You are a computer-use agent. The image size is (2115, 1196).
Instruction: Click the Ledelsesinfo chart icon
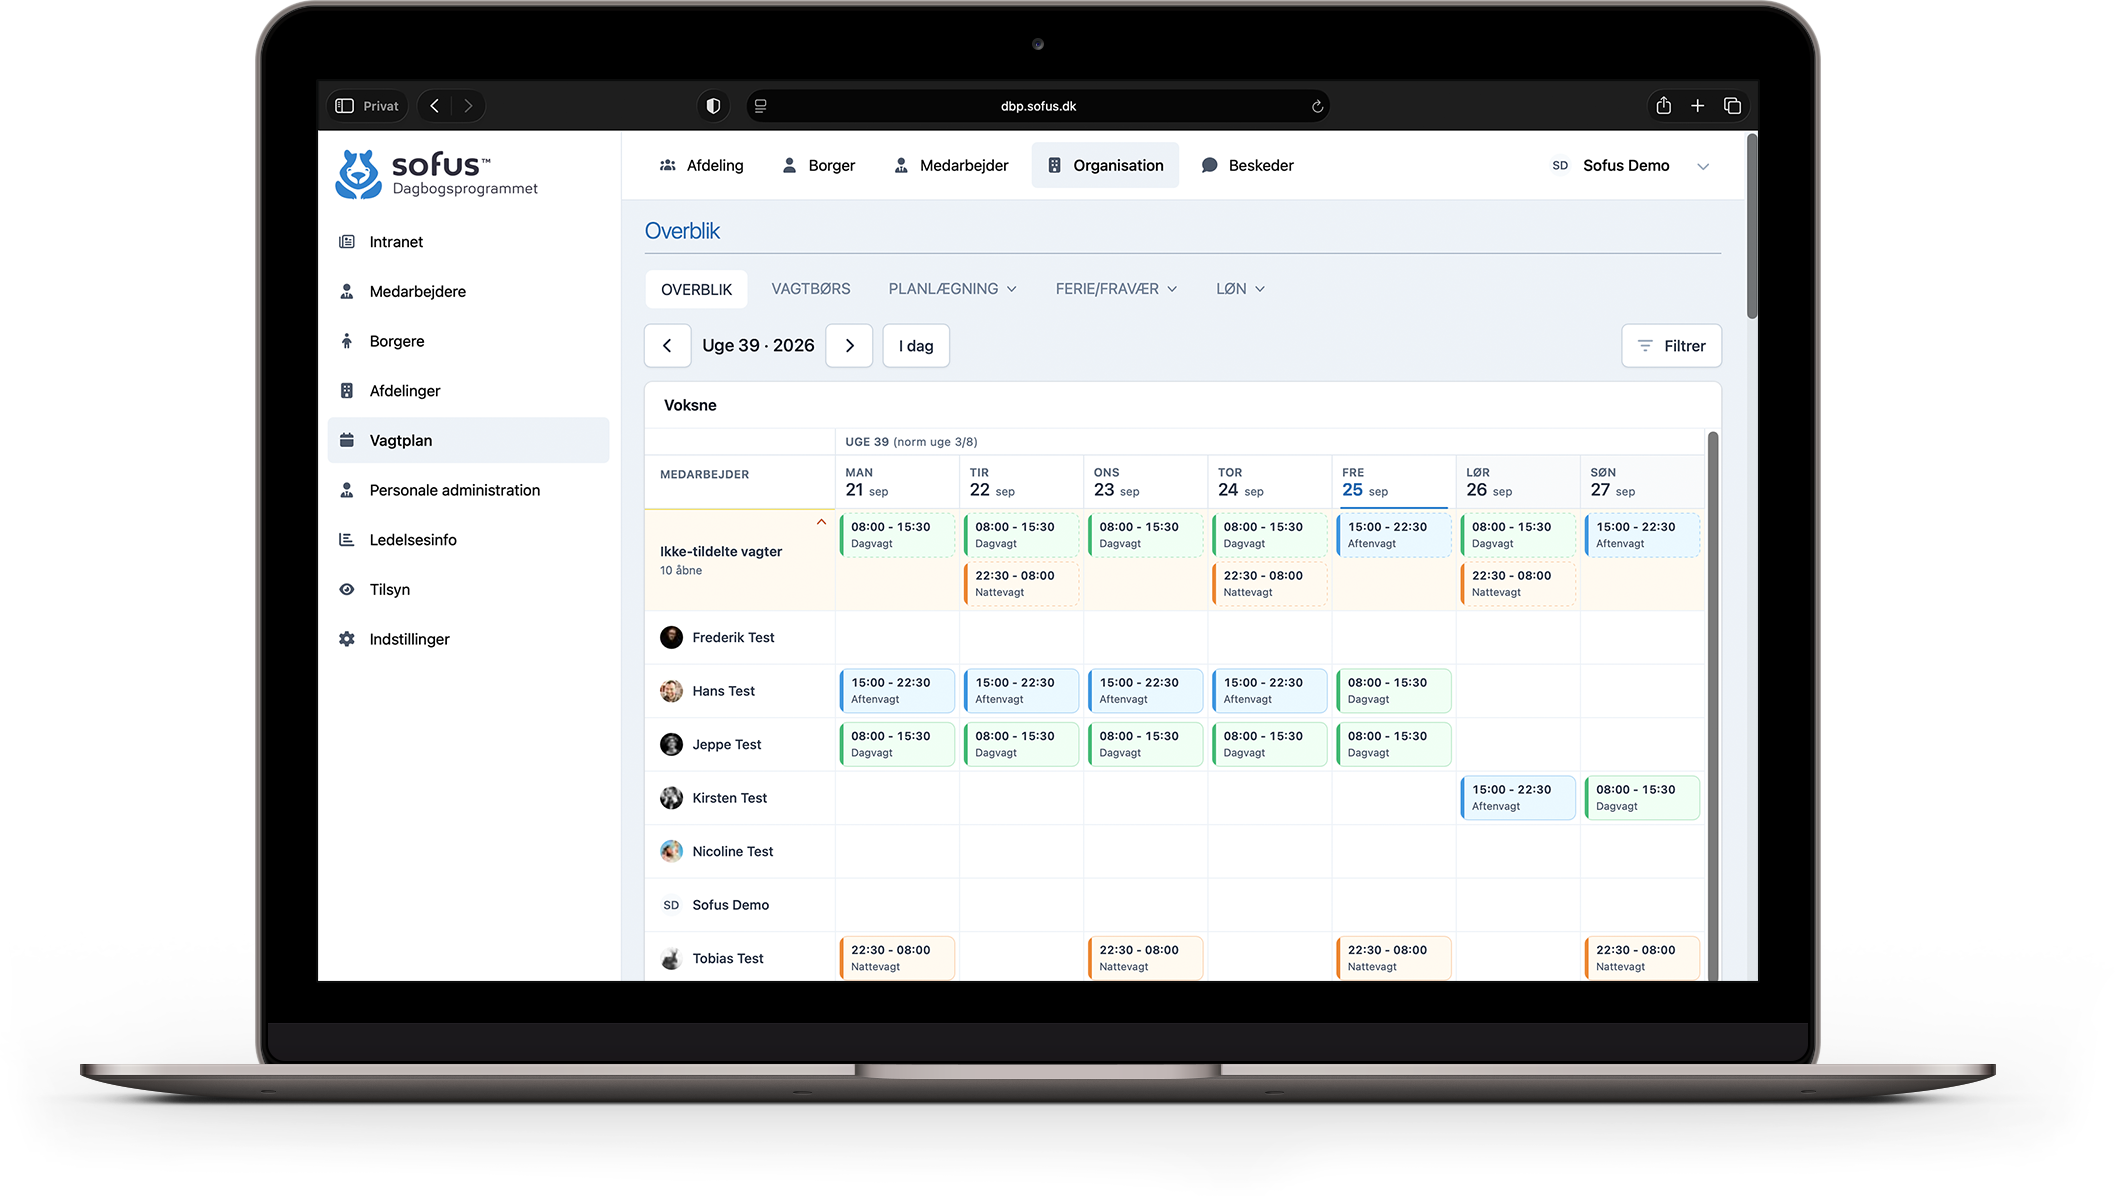(347, 540)
